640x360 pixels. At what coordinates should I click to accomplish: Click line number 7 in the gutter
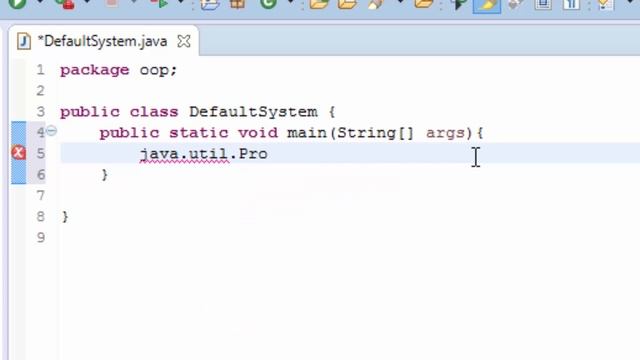[x=40, y=196]
